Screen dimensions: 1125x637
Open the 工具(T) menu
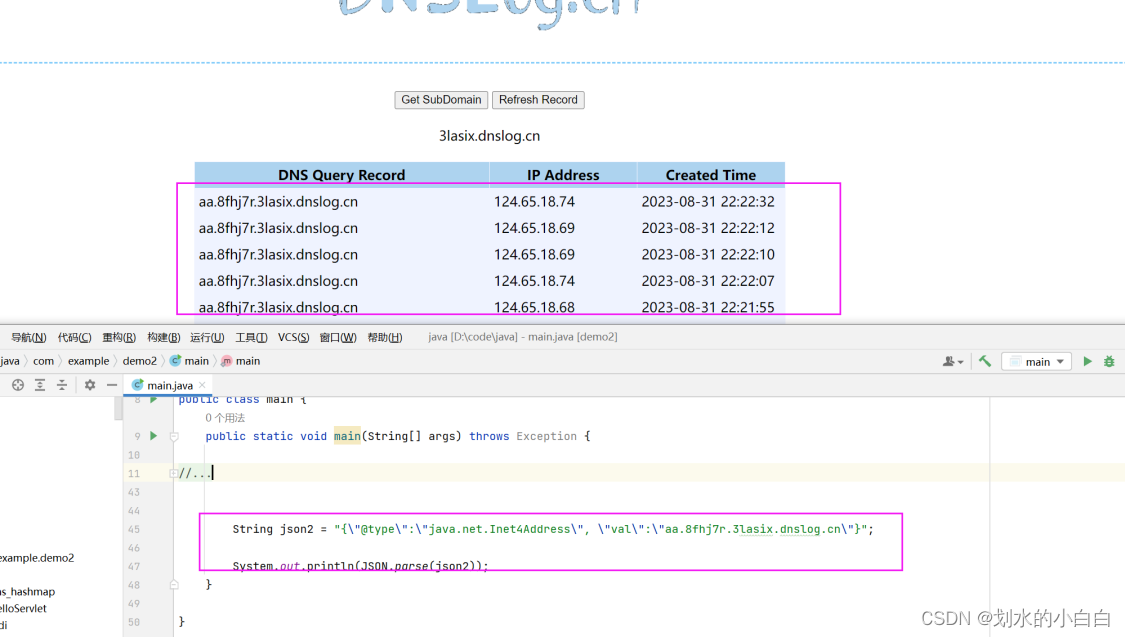tap(251, 337)
